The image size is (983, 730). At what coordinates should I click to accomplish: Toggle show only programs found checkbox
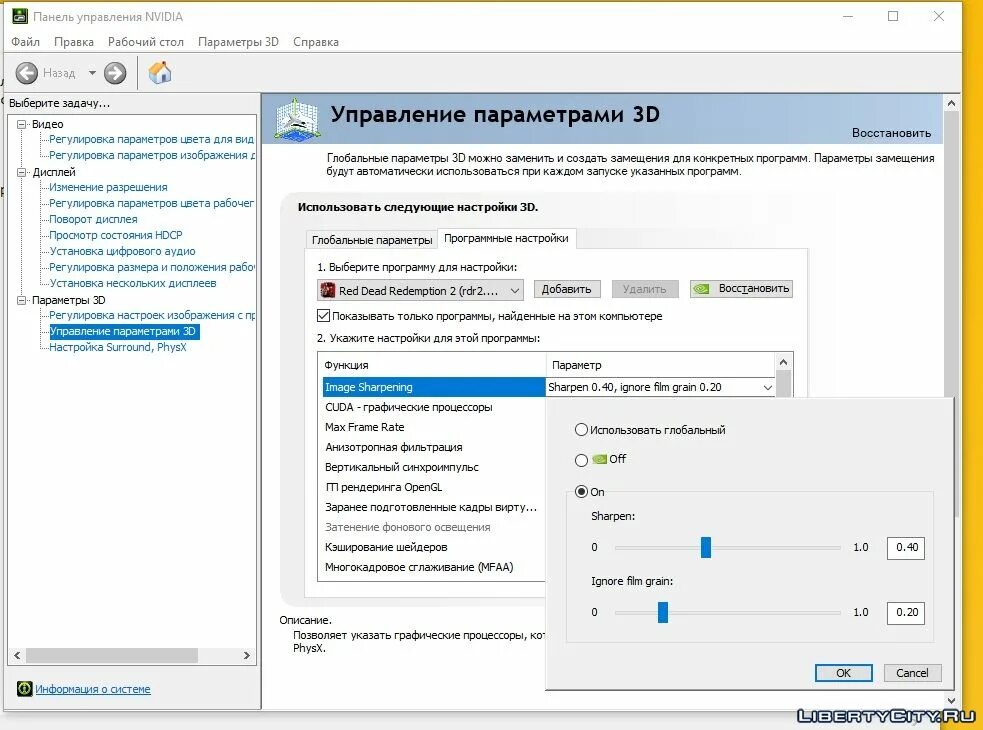coord(323,315)
